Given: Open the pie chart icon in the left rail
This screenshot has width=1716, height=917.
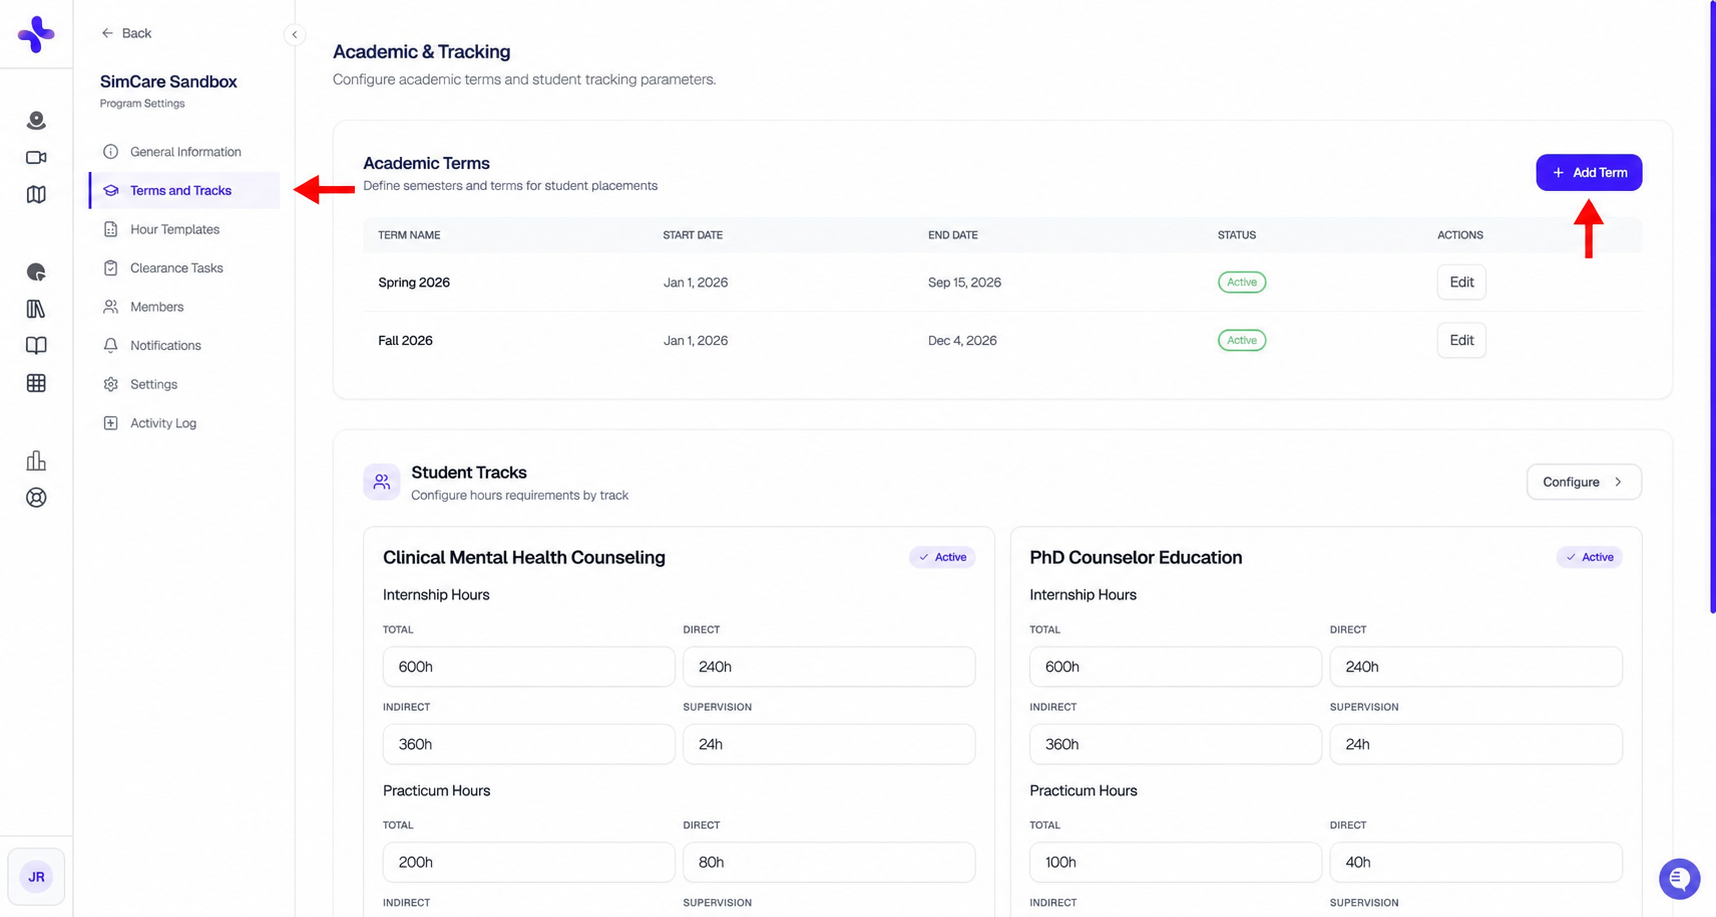Looking at the screenshot, I should pos(36,272).
